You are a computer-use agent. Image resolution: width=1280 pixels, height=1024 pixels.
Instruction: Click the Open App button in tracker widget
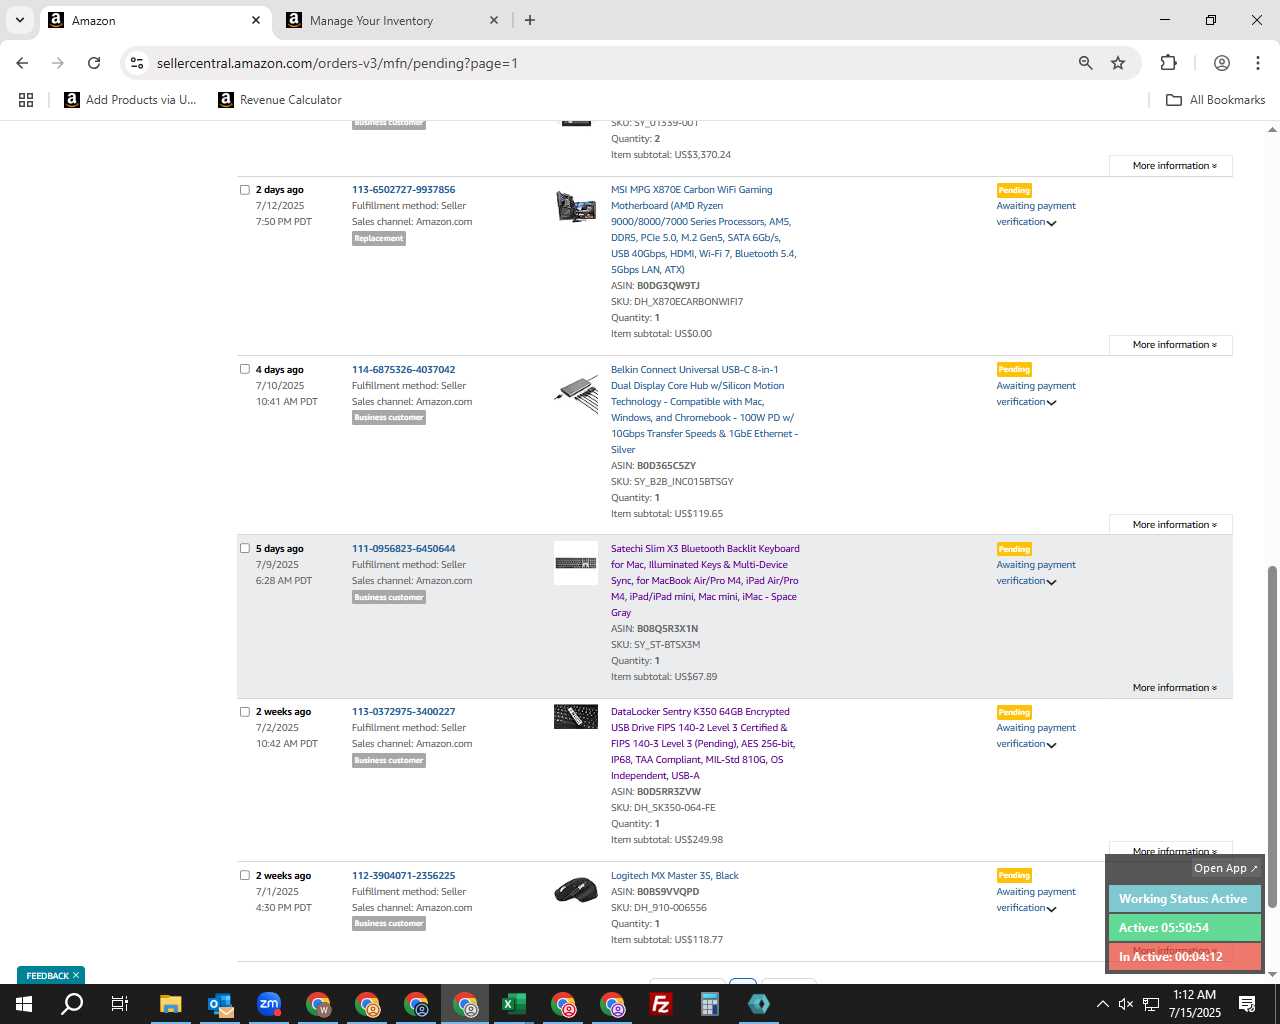pos(1225,868)
